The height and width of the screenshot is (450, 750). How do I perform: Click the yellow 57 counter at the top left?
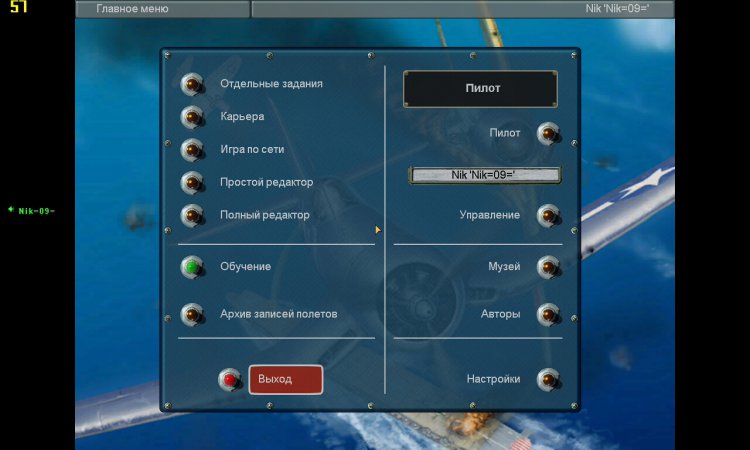(x=18, y=6)
